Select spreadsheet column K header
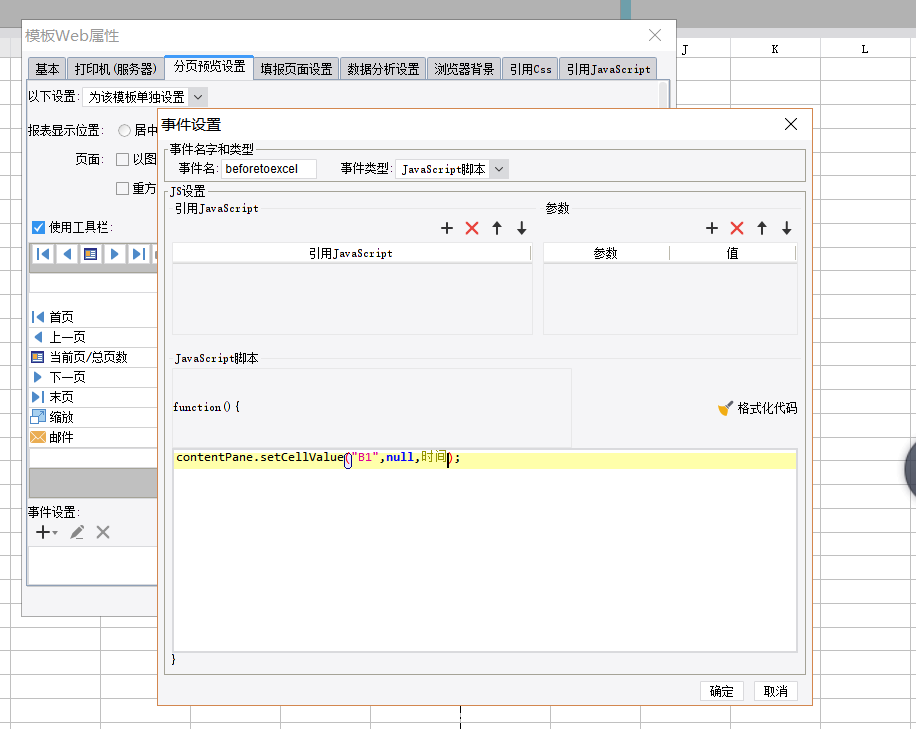916x729 pixels. coord(775,49)
